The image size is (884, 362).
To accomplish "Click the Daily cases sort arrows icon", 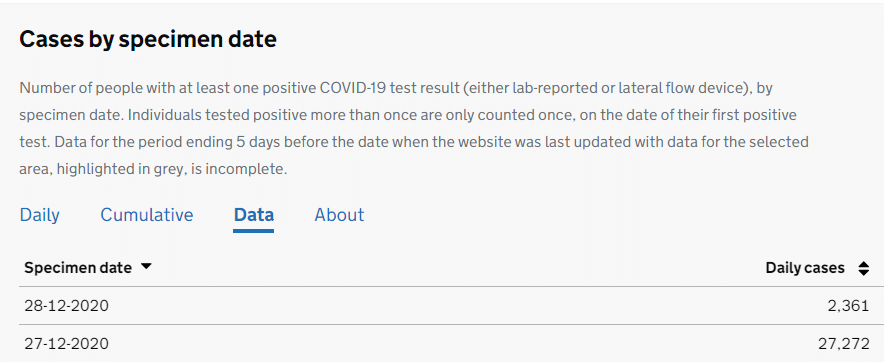I will click(x=863, y=268).
